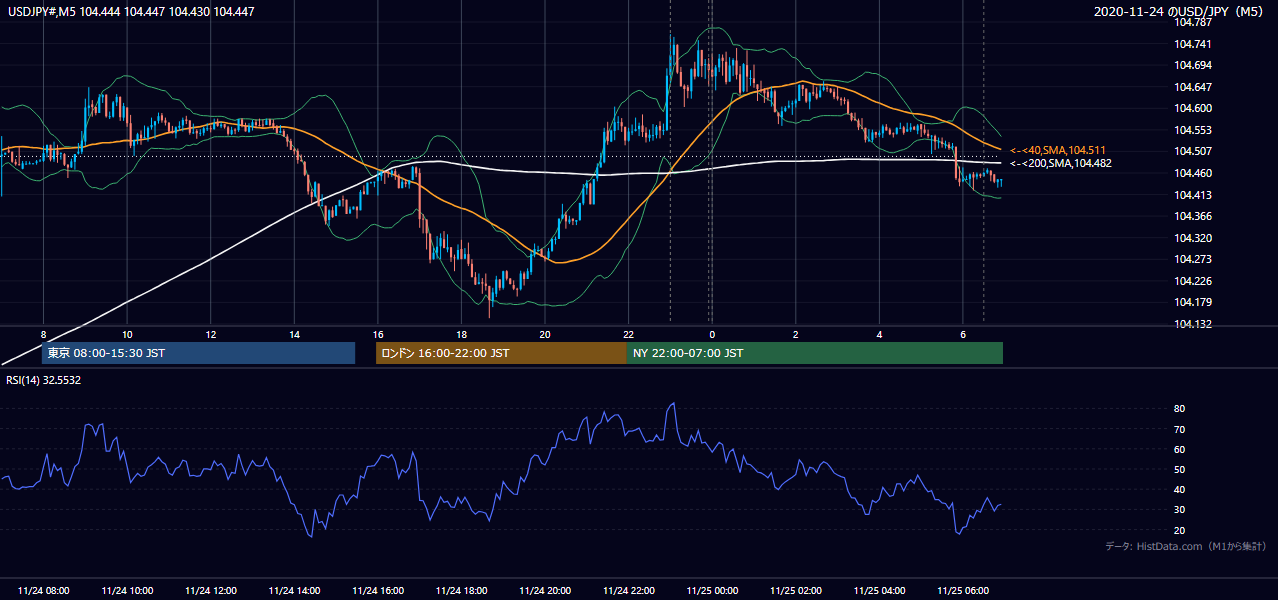1278x600 pixels.
Task: Click price axis value 104.553
Action: pos(1193,130)
